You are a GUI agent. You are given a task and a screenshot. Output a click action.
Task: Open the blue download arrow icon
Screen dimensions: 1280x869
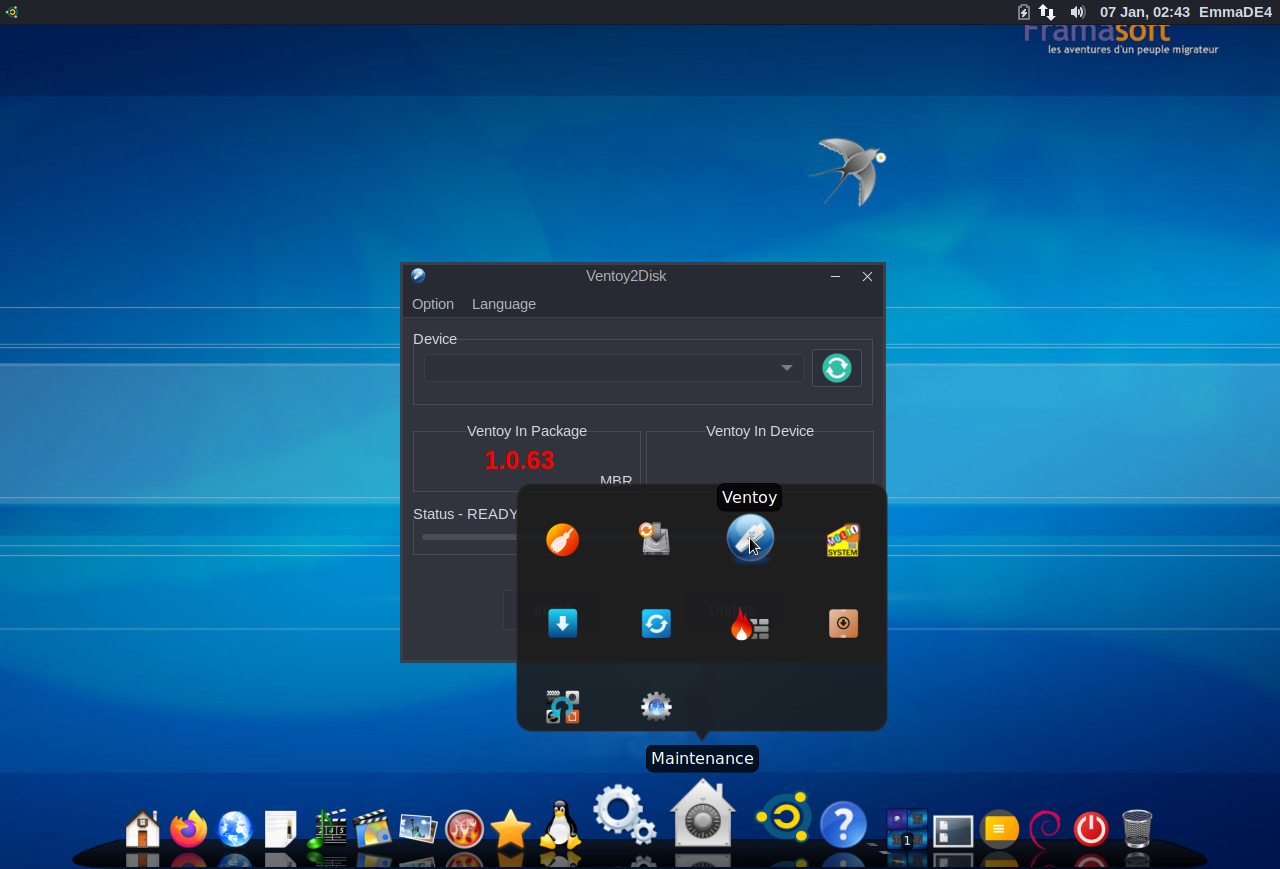[x=563, y=624]
